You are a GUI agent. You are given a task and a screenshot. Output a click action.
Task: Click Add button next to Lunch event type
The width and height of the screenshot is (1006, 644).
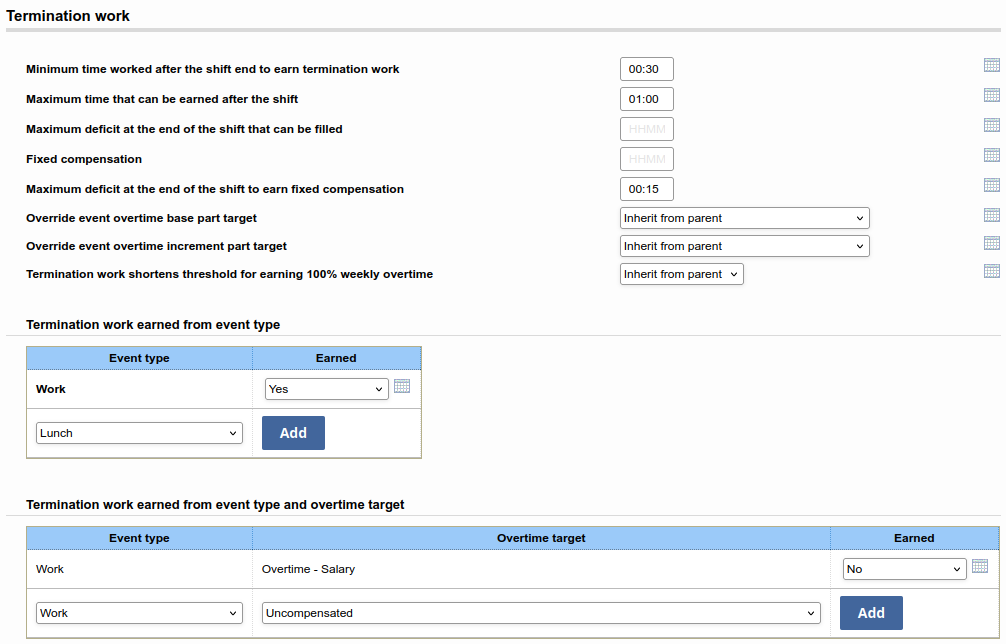293,433
